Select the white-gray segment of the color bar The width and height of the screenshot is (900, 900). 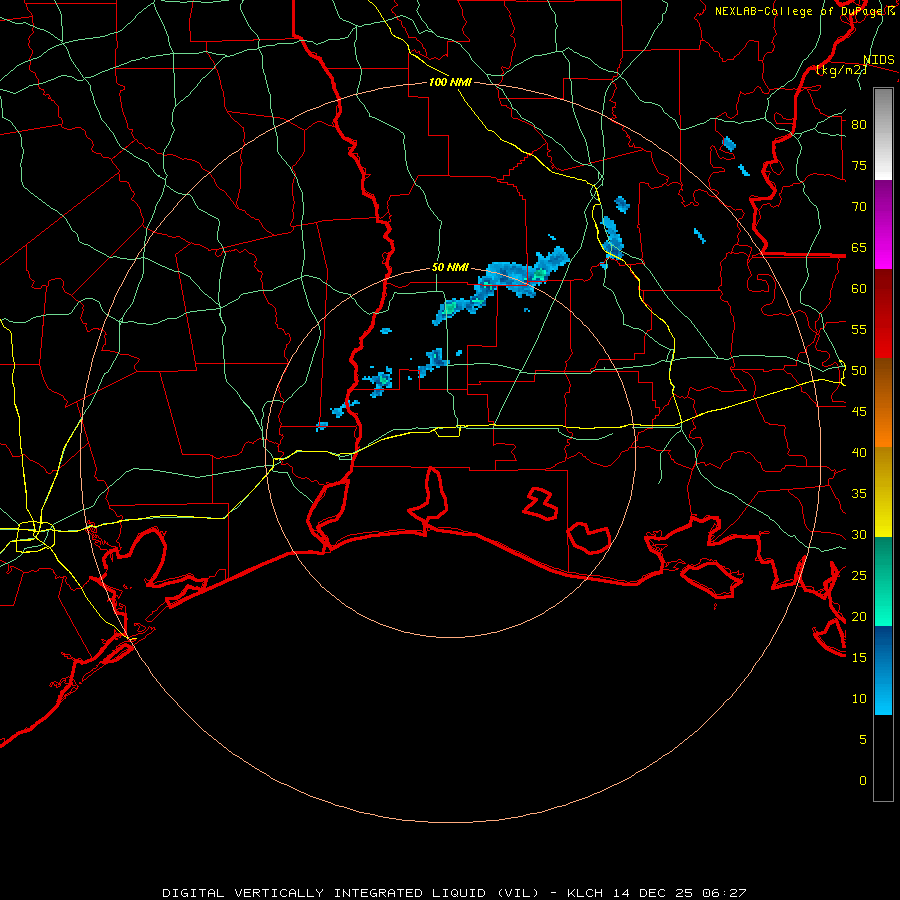(x=883, y=134)
